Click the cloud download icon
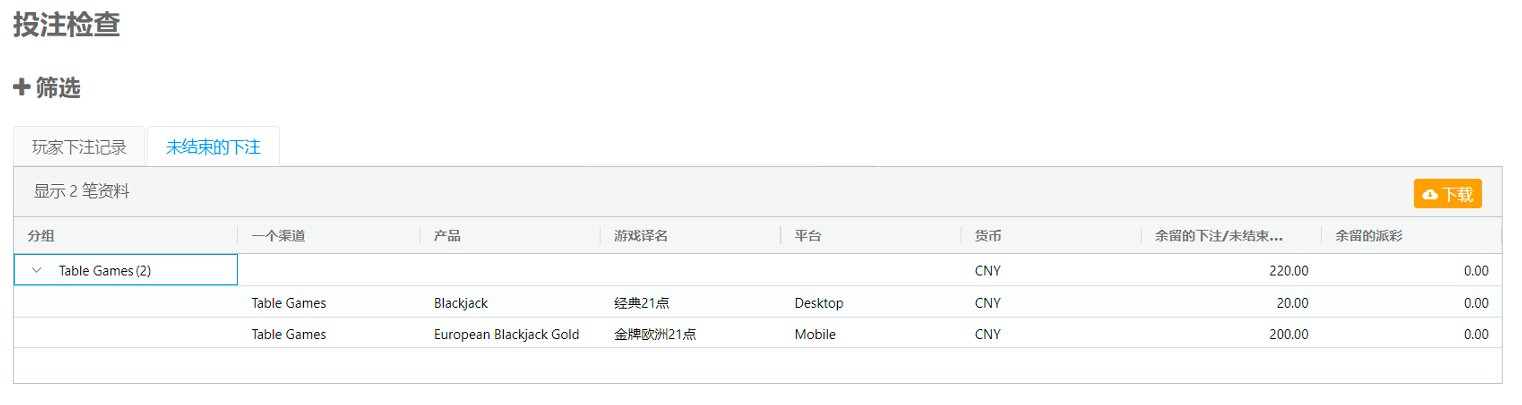This screenshot has height=405, width=1522. click(x=1430, y=194)
